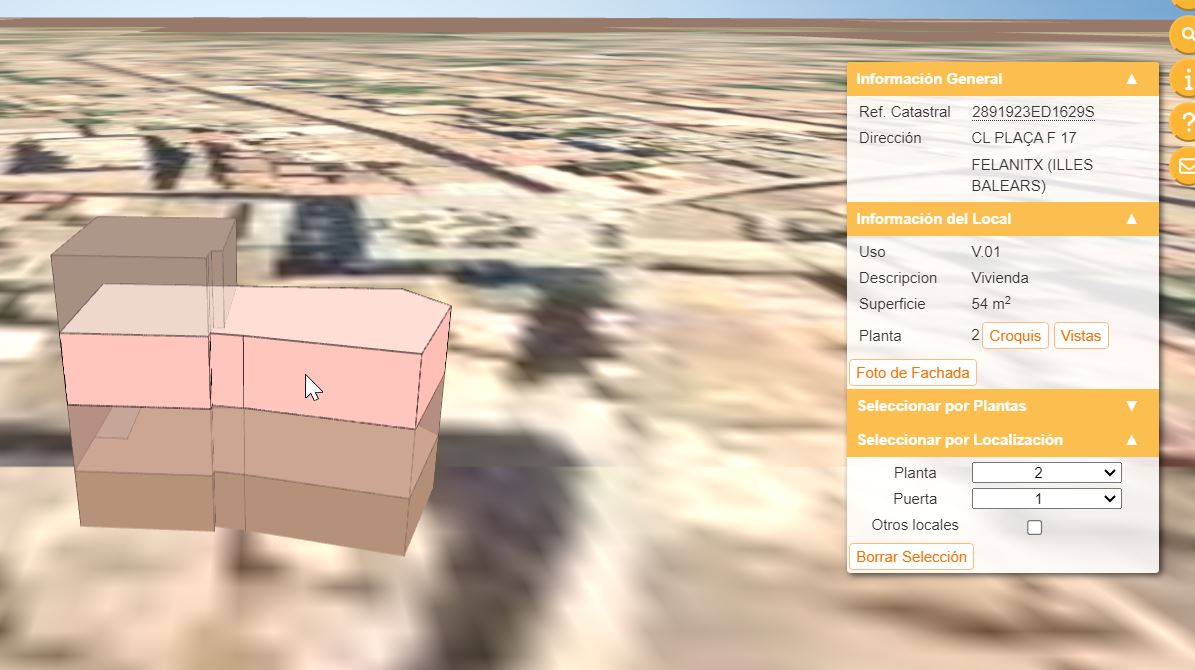Open cadastral reference 2891923ED1629S link
This screenshot has height=670, width=1195.
pos(1033,112)
